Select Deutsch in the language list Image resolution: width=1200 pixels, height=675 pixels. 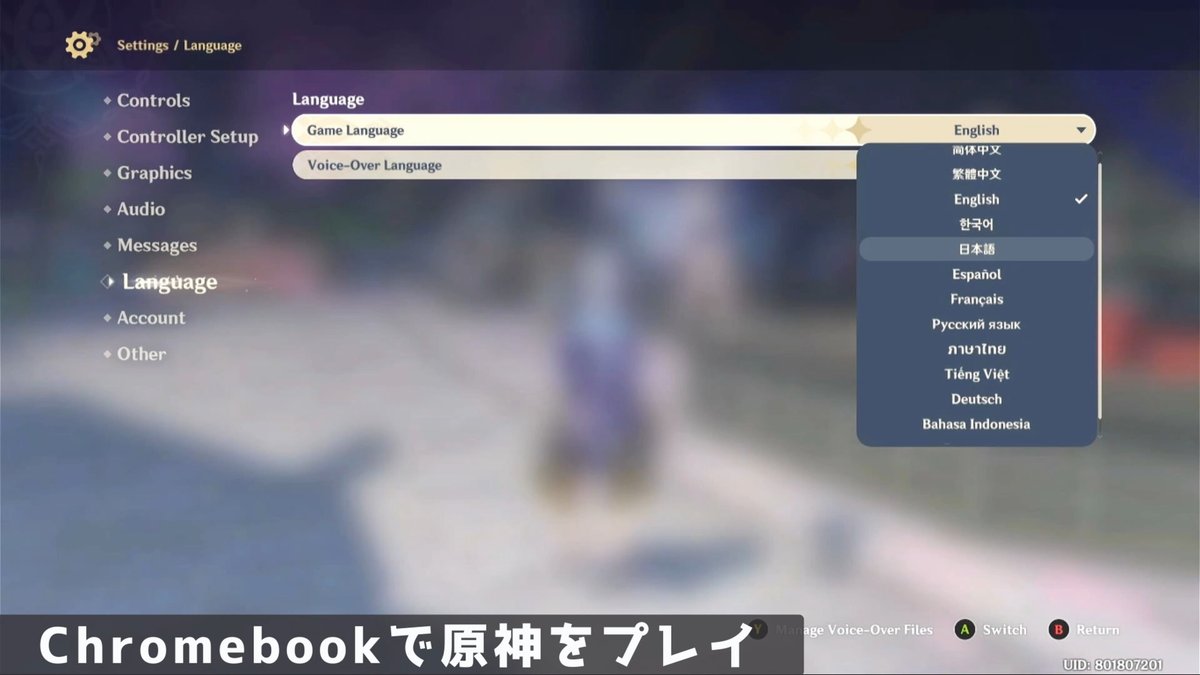click(976, 399)
